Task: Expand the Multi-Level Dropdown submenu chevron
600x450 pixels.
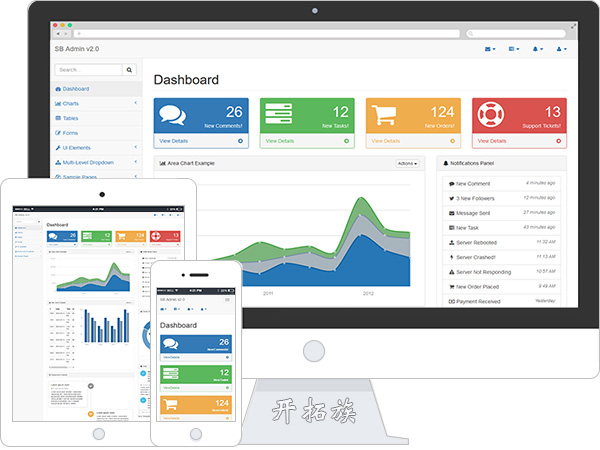Action: coord(136,162)
